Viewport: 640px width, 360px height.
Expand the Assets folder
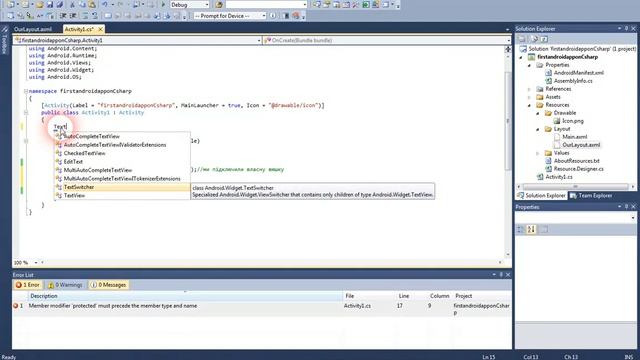point(529,97)
